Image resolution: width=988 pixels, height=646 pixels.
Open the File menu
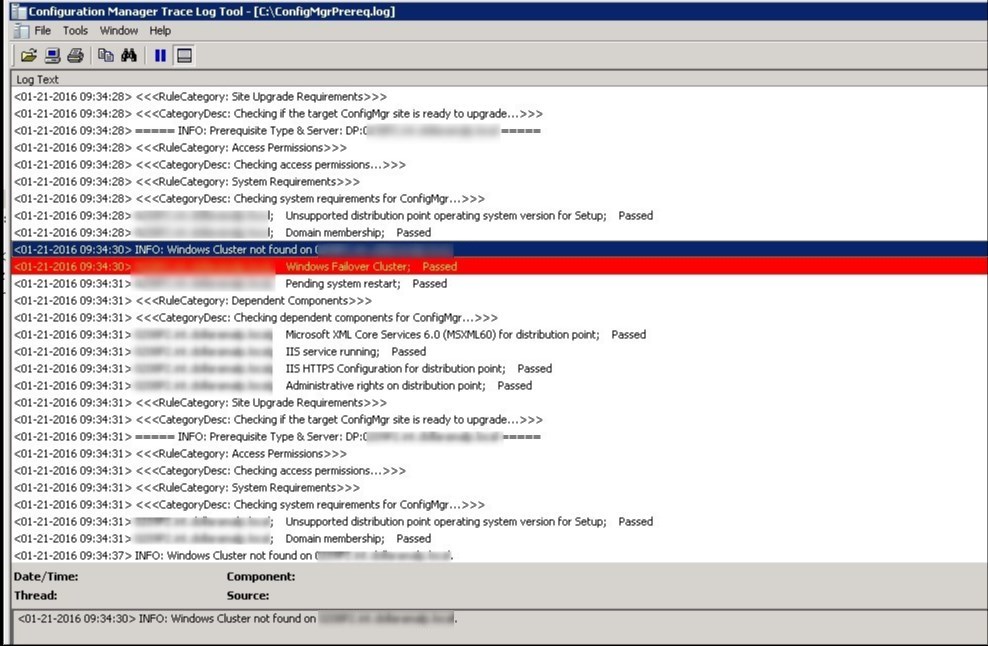[43, 30]
